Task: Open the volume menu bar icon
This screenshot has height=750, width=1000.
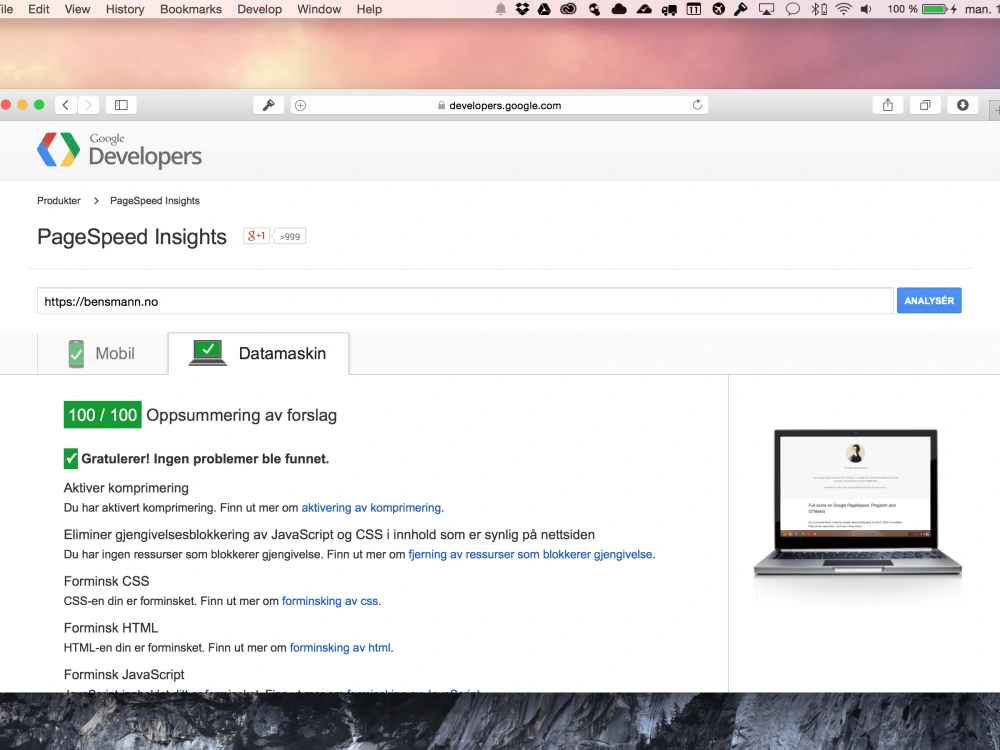Action: pyautogui.click(x=866, y=9)
